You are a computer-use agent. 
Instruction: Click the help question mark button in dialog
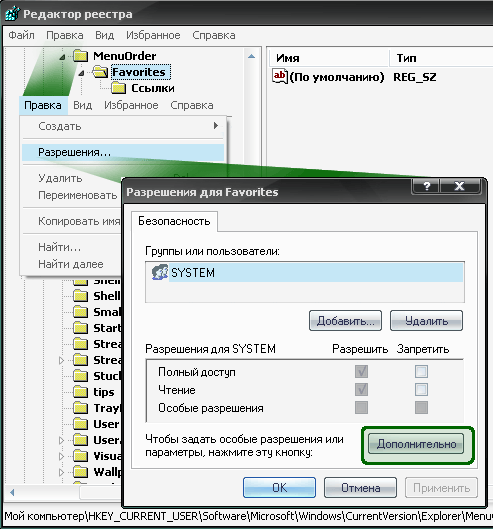coord(426,186)
